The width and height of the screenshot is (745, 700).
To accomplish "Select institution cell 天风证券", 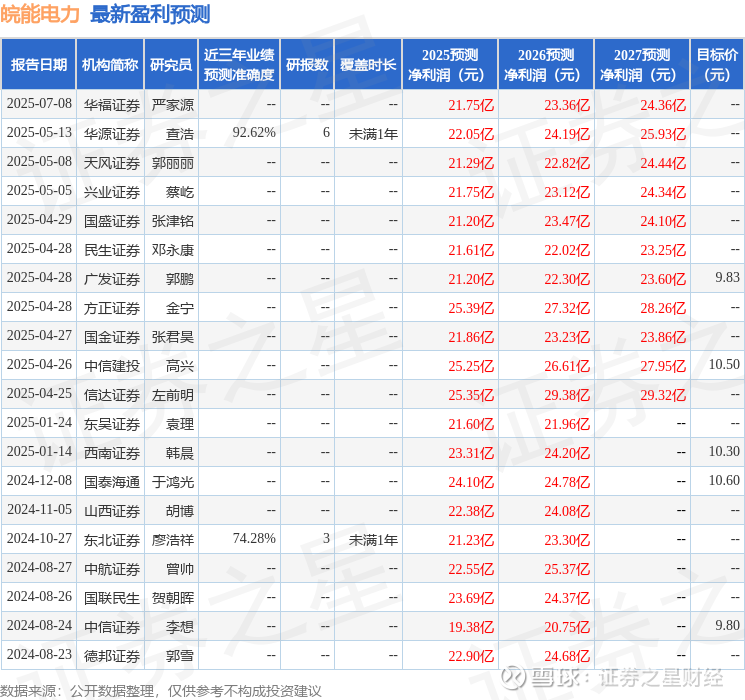I will pos(112,163).
